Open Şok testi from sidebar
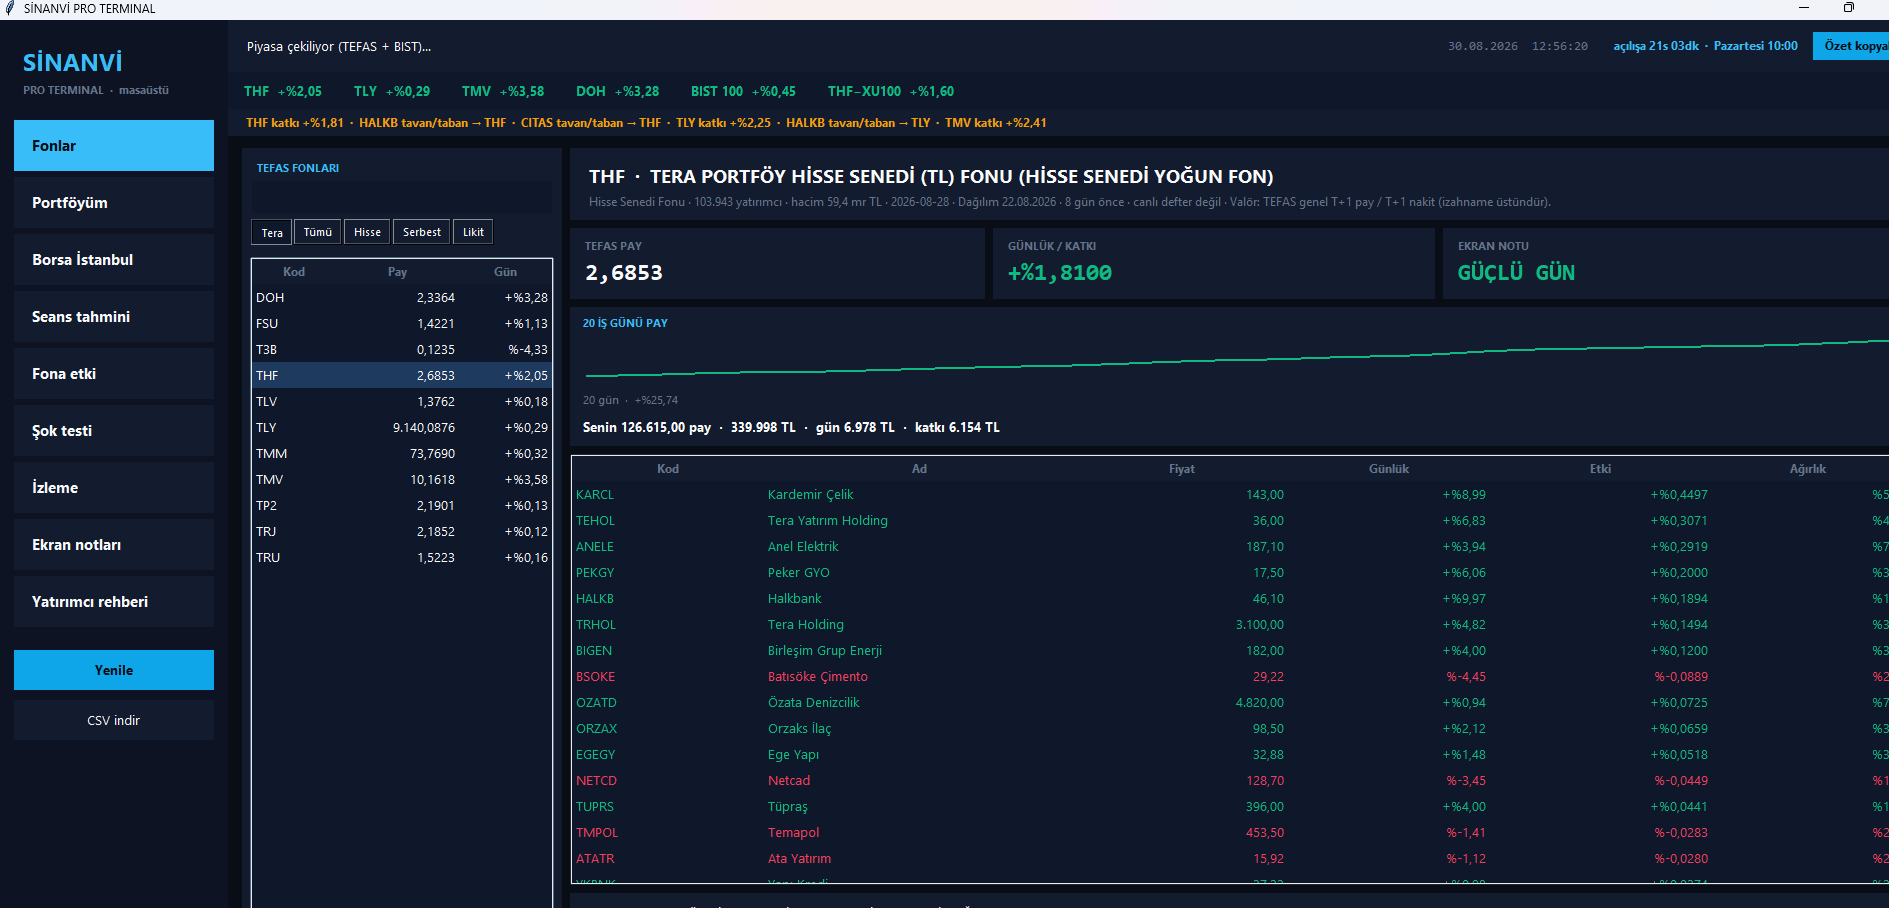Image resolution: width=1889 pixels, height=908 pixels. pos(114,431)
